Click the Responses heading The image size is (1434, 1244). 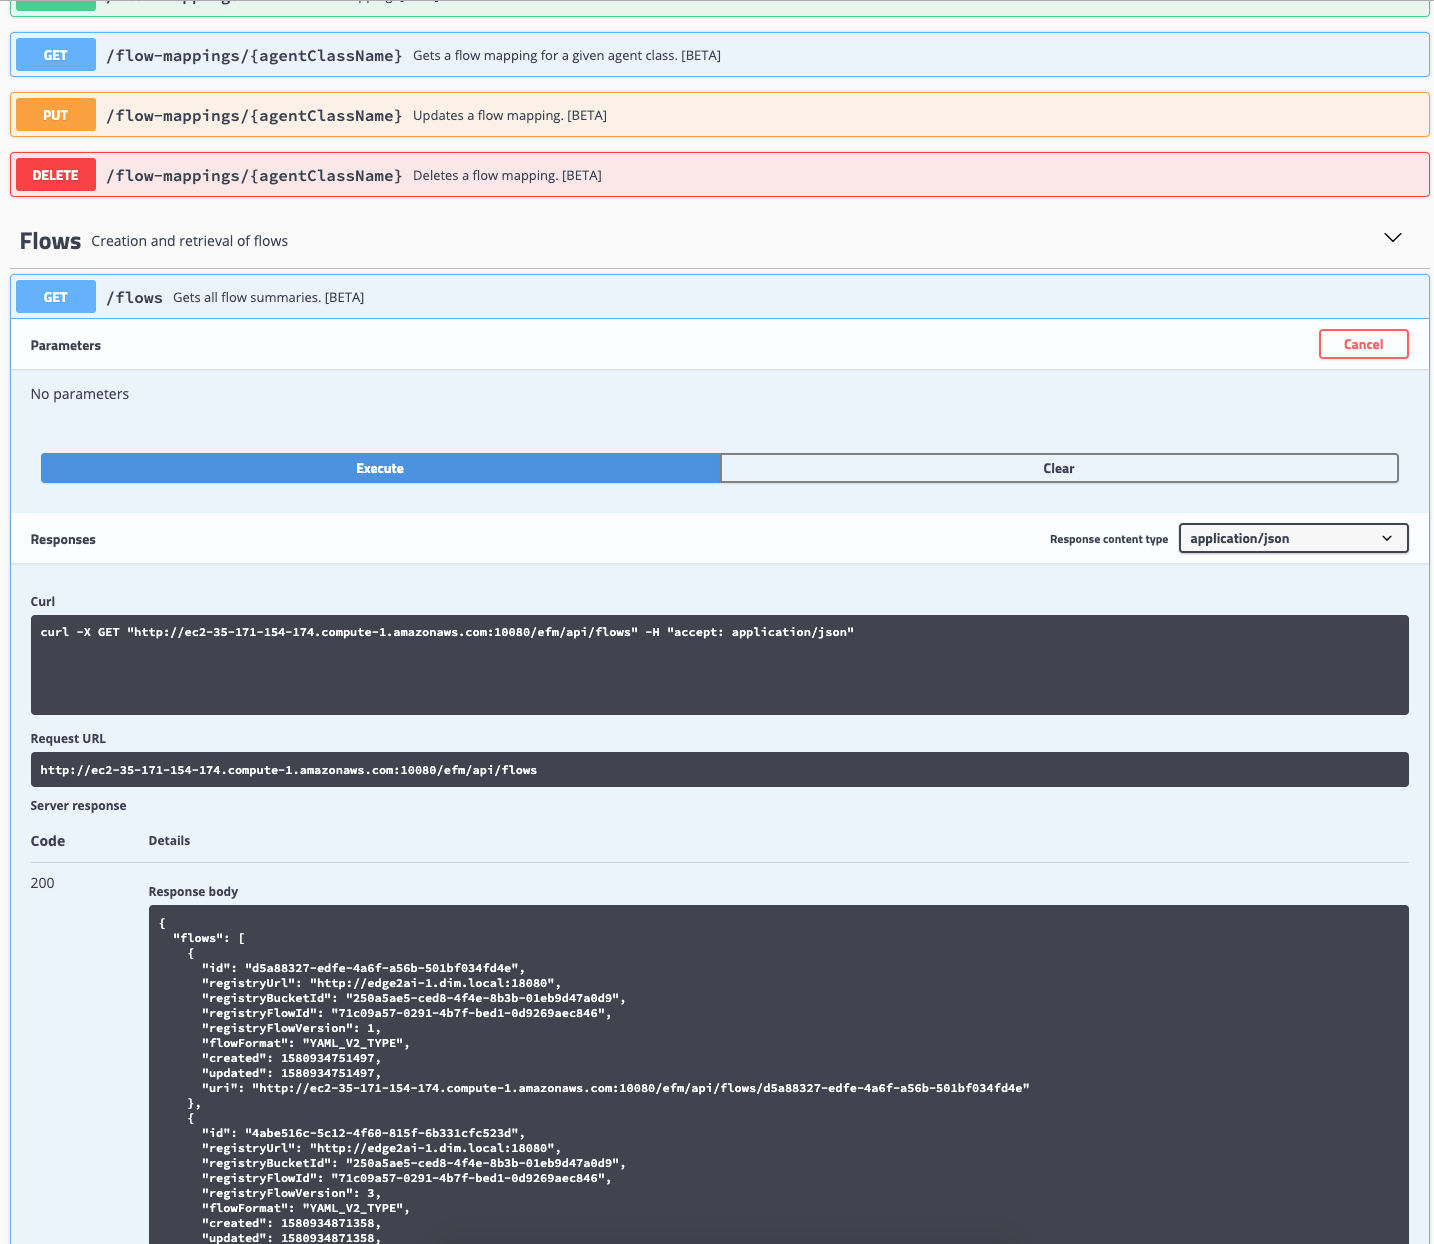tap(63, 539)
